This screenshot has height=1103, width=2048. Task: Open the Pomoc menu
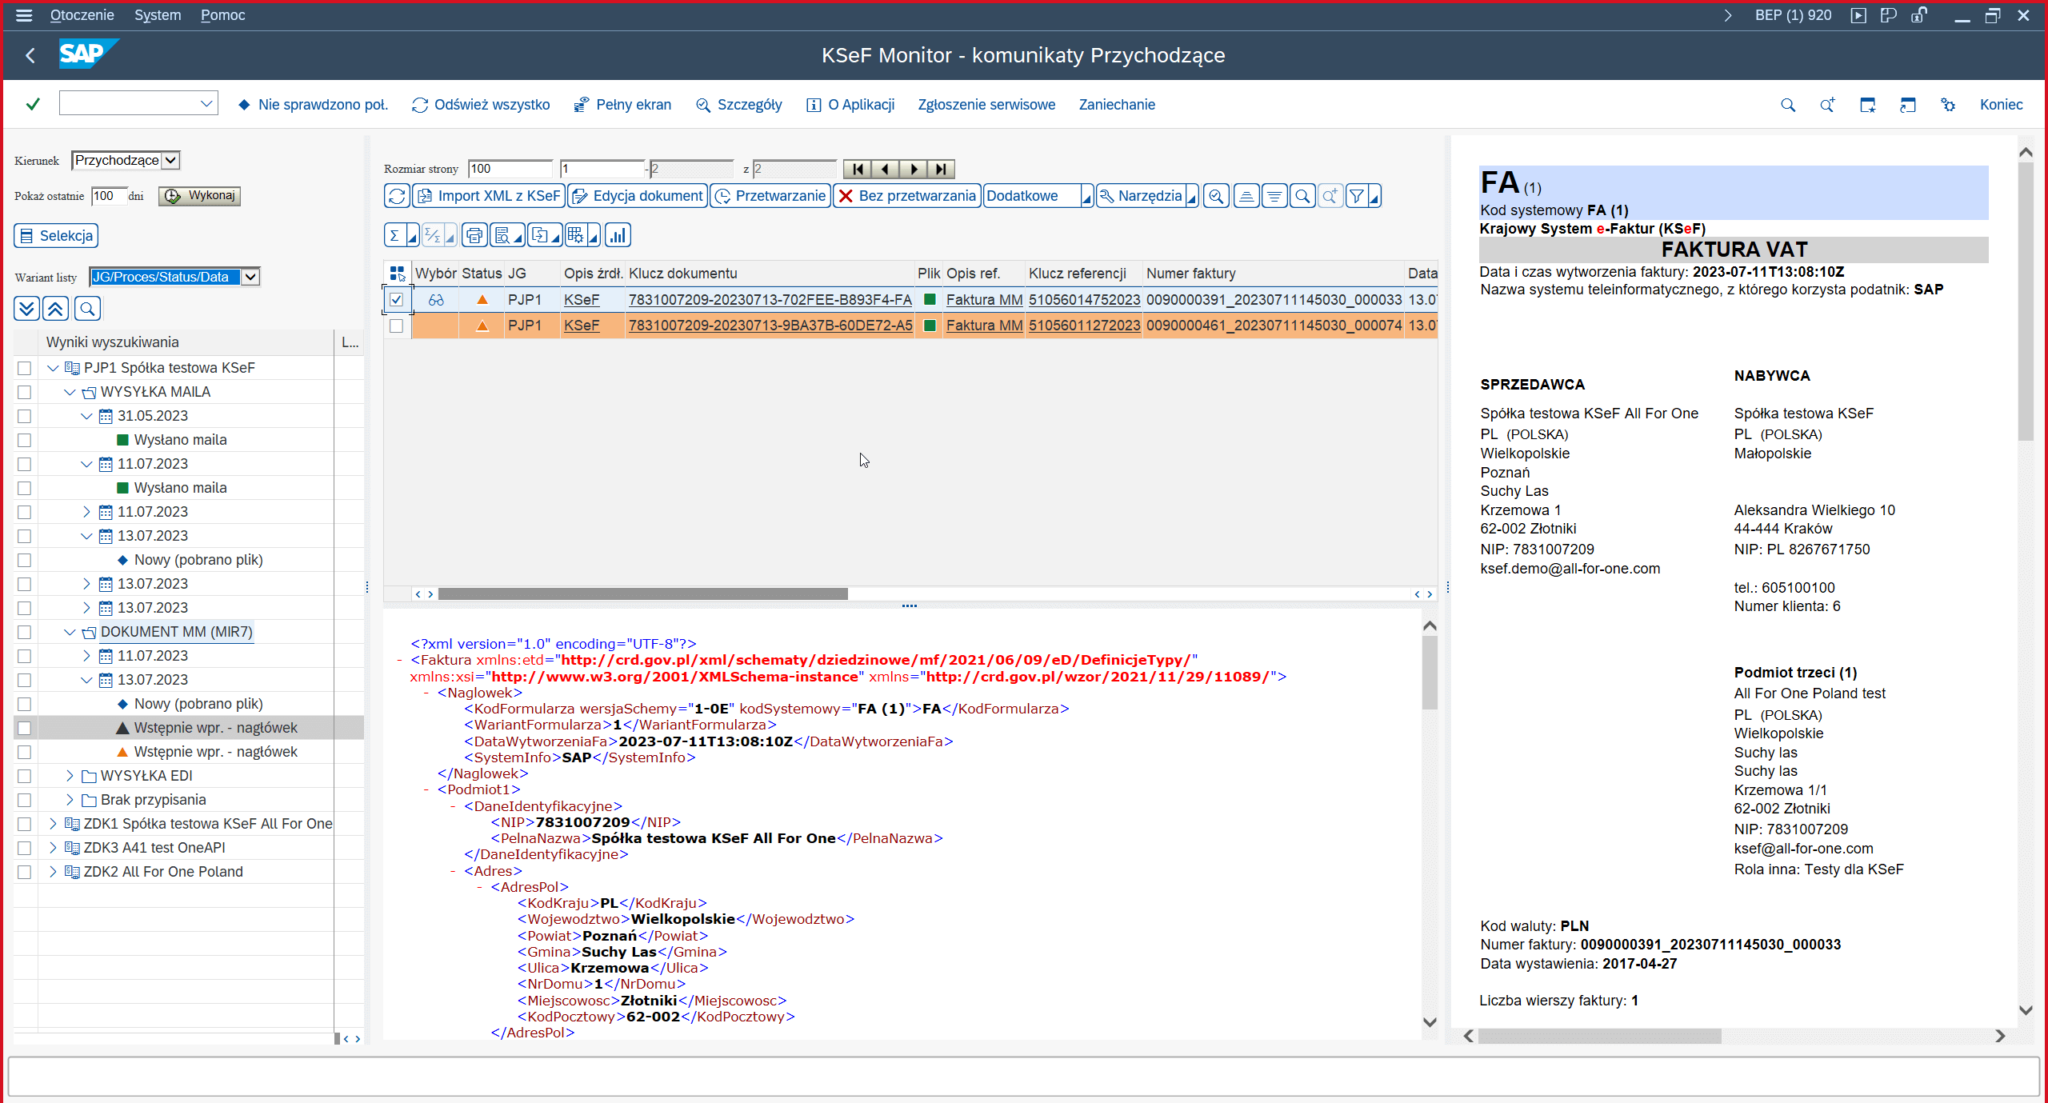pos(222,15)
